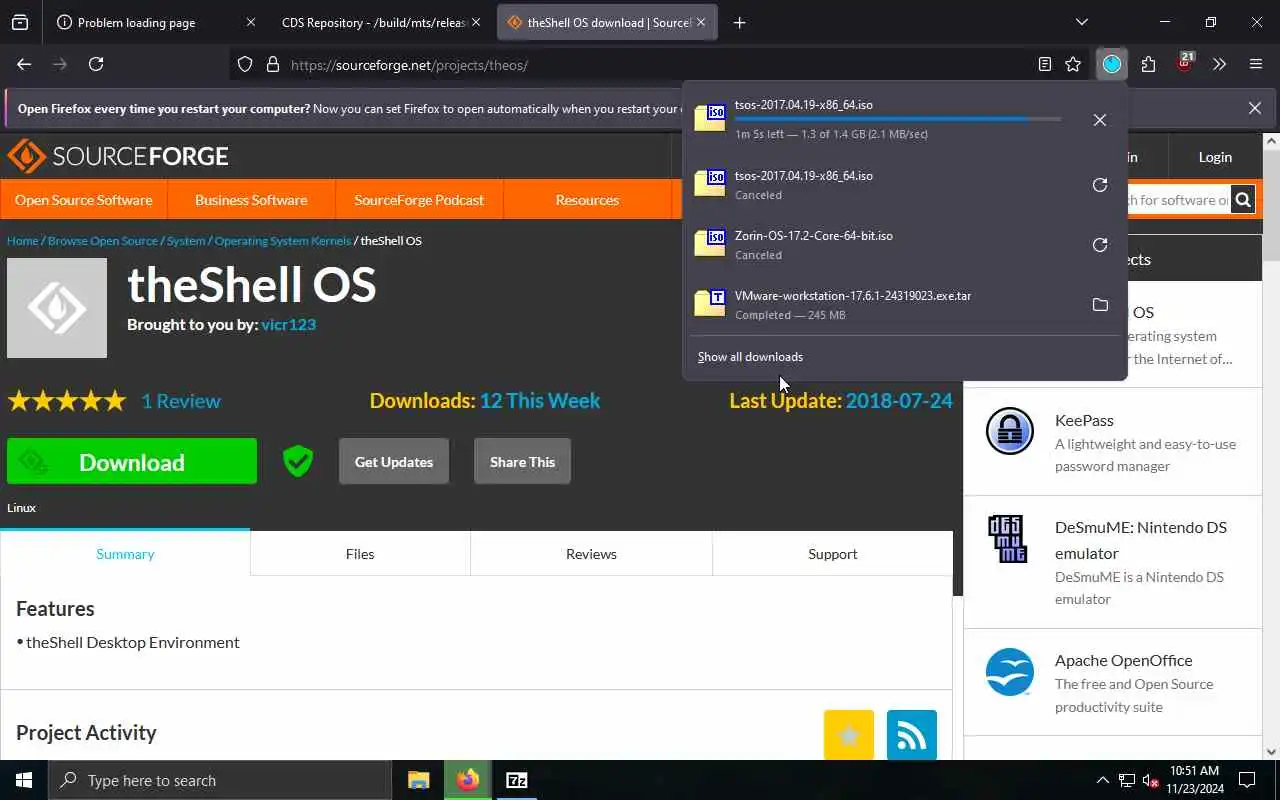Click the extension icon with badge 21
The width and height of the screenshot is (1280, 800).
pos(1185,63)
